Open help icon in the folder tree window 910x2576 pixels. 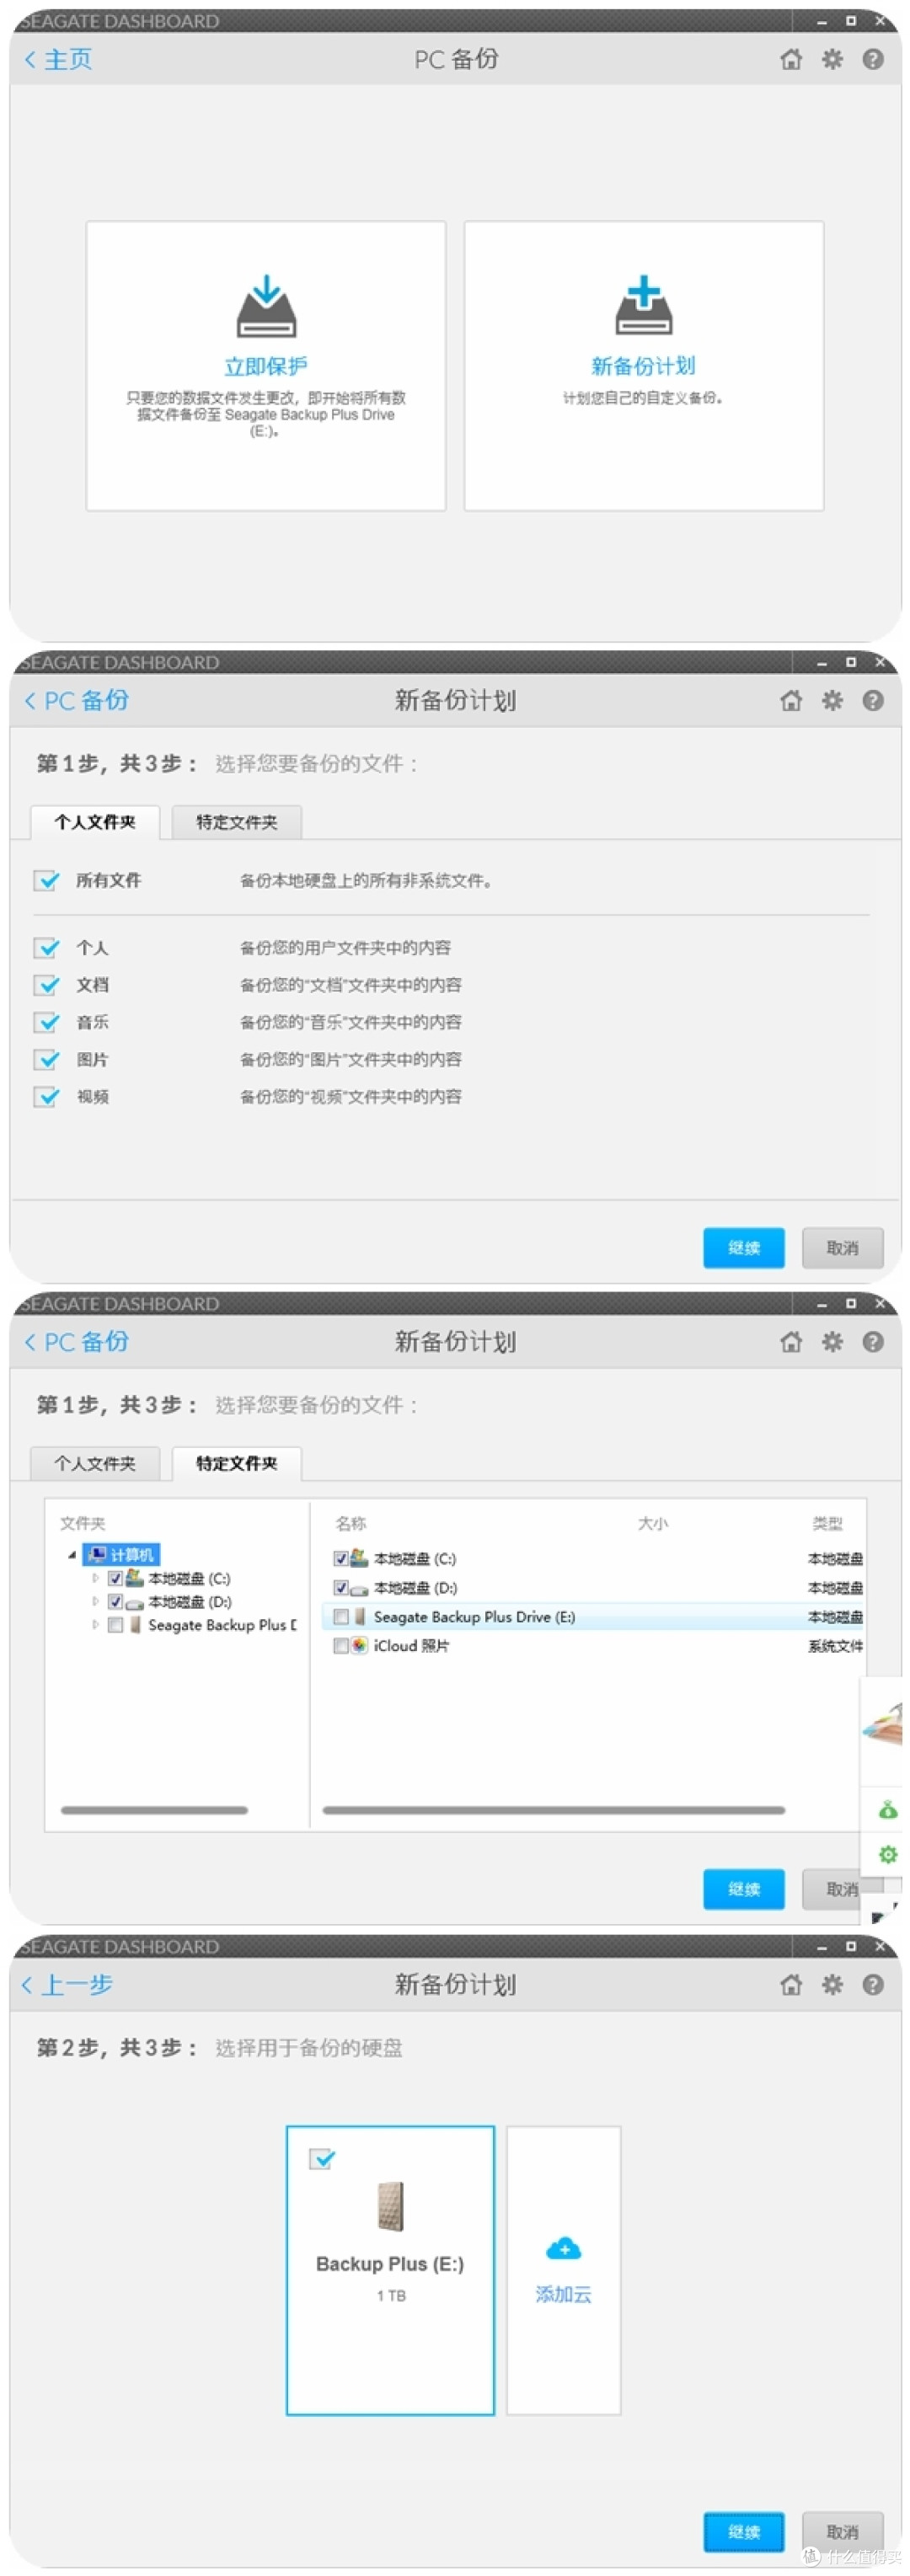click(x=873, y=1342)
